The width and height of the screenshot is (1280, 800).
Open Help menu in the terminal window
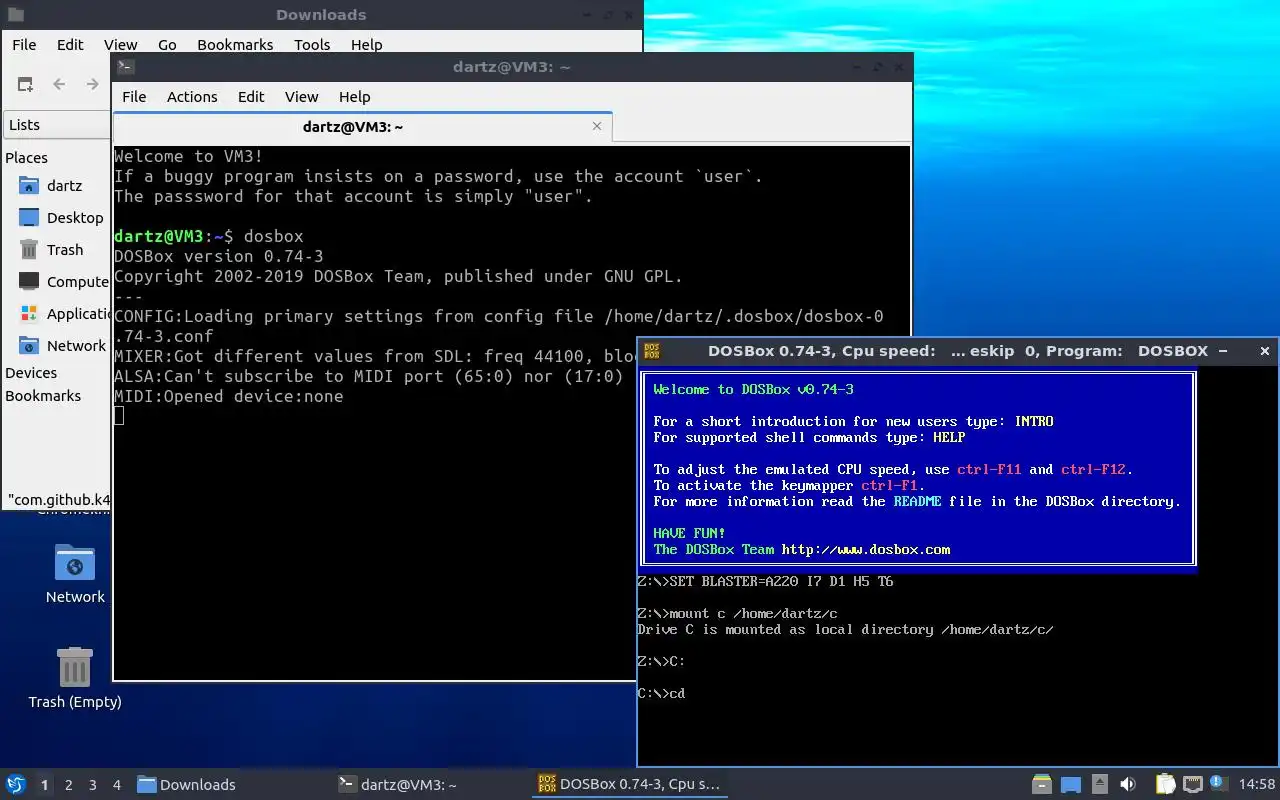[x=354, y=96]
